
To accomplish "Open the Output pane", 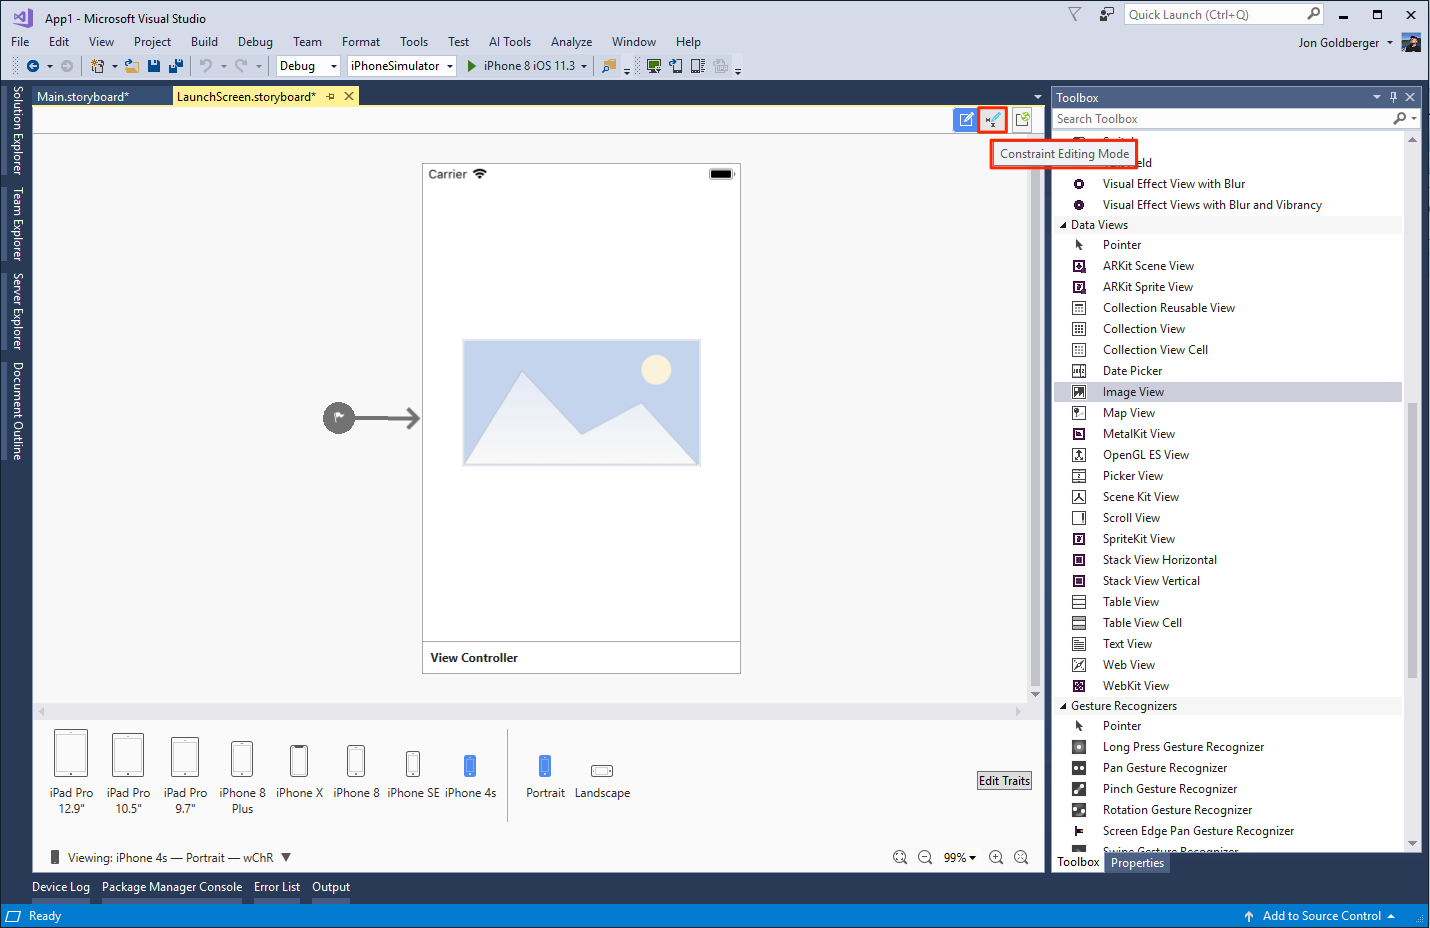I will [331, 887].
